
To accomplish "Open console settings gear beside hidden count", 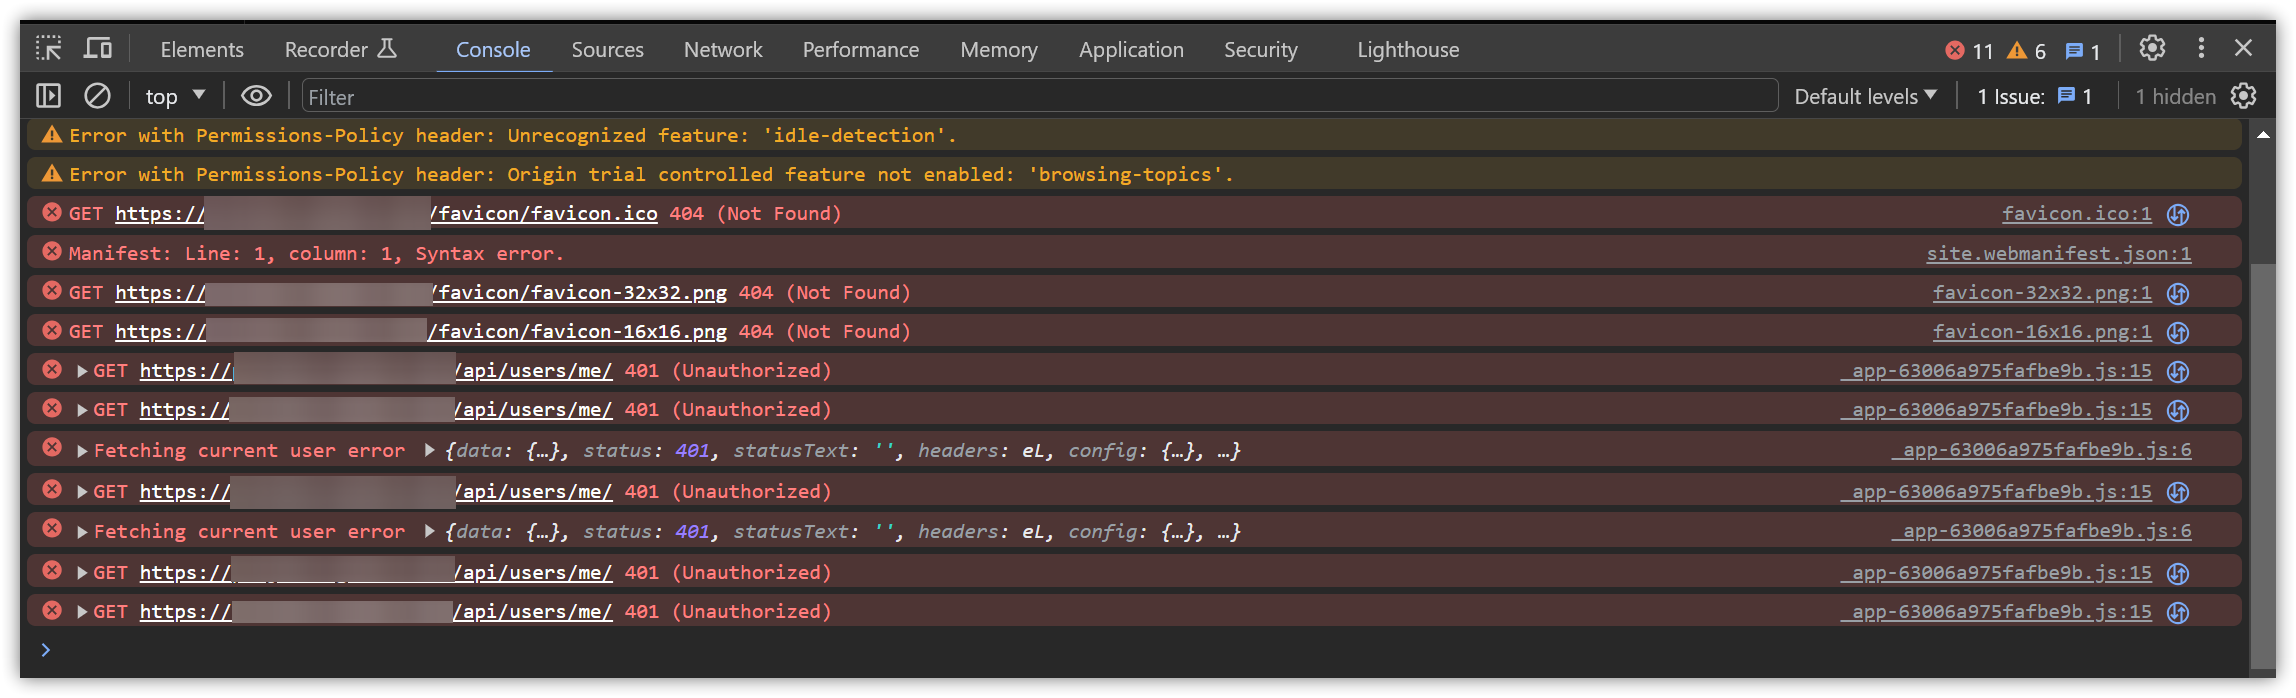I will (x=2244, y=96).
